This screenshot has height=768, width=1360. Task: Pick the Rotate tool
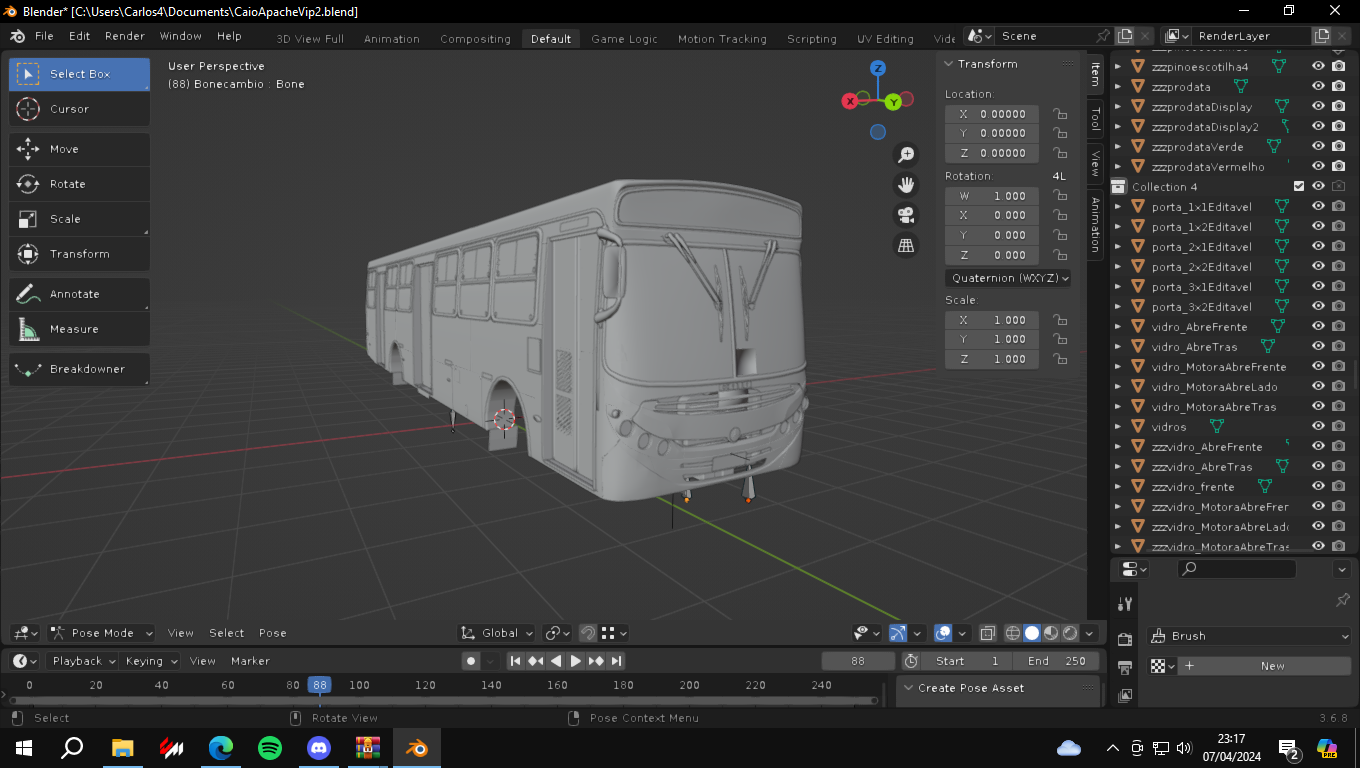pos(80,184)
